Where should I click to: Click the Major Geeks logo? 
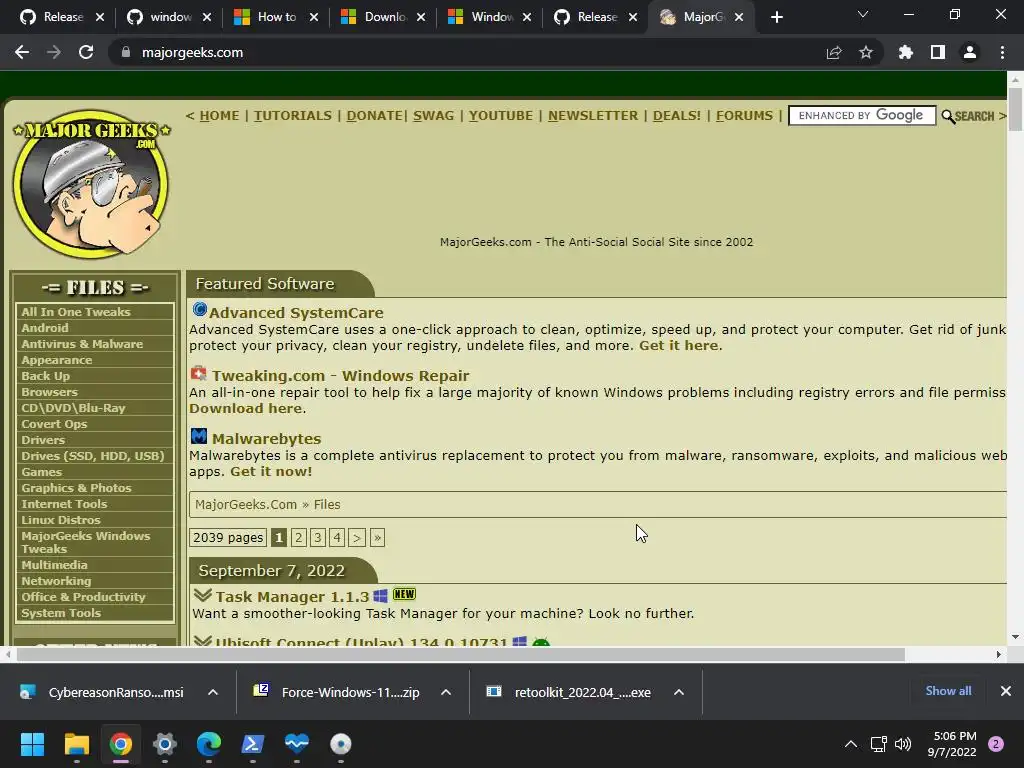point(91,184)
